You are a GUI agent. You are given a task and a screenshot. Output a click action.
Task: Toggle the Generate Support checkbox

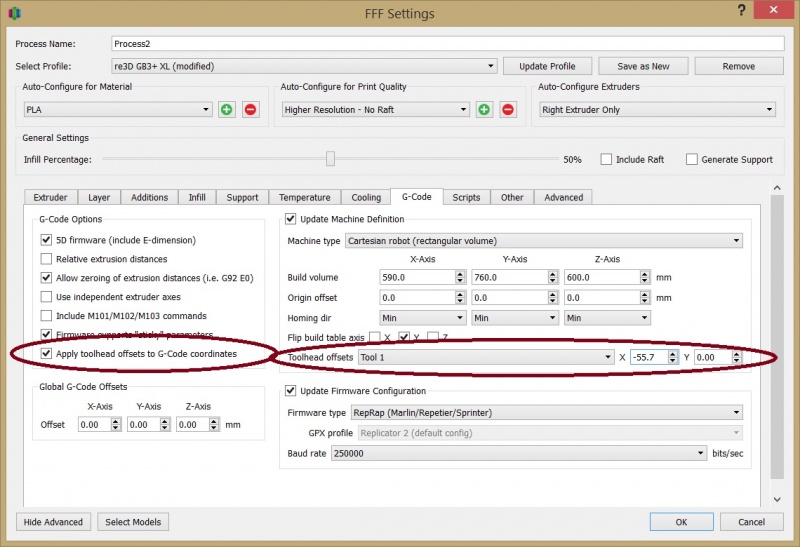pos(692,159)
